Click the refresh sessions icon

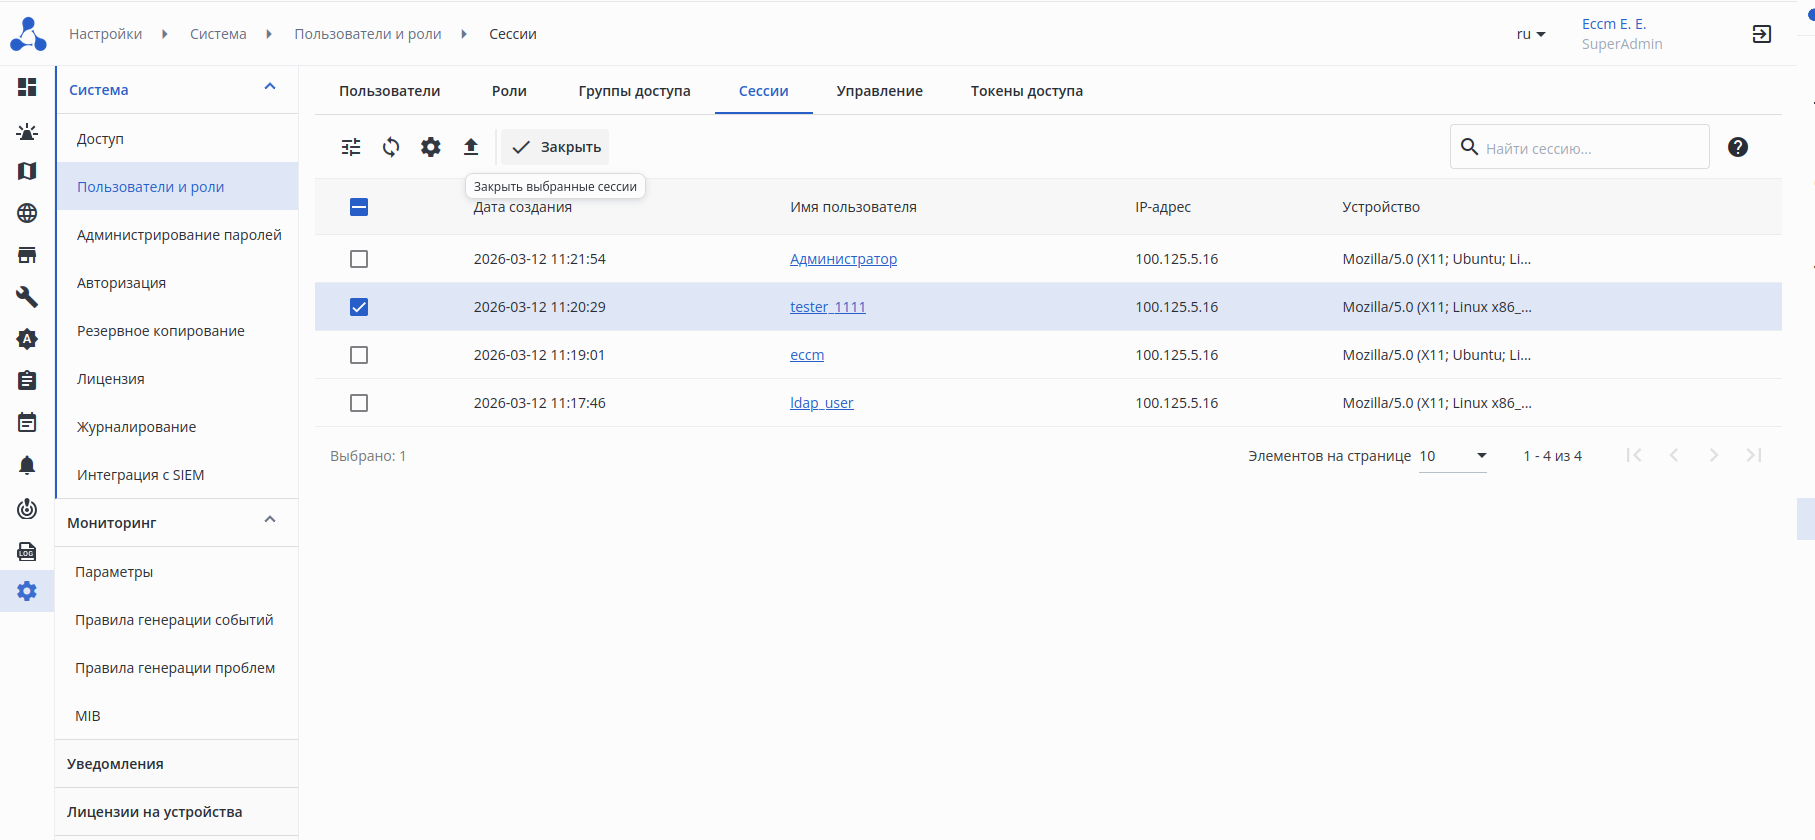391,147
